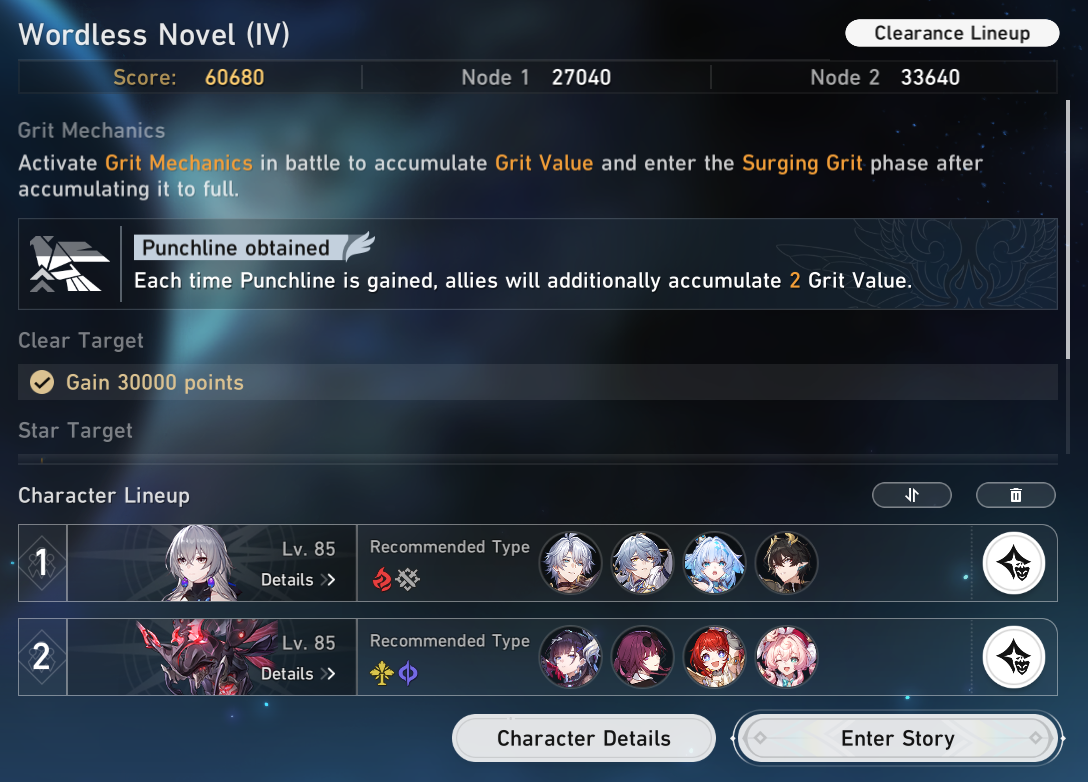Click the vertical scrollbar on the right
Screen dimensions: 1088x782
tap(1068, 230)
